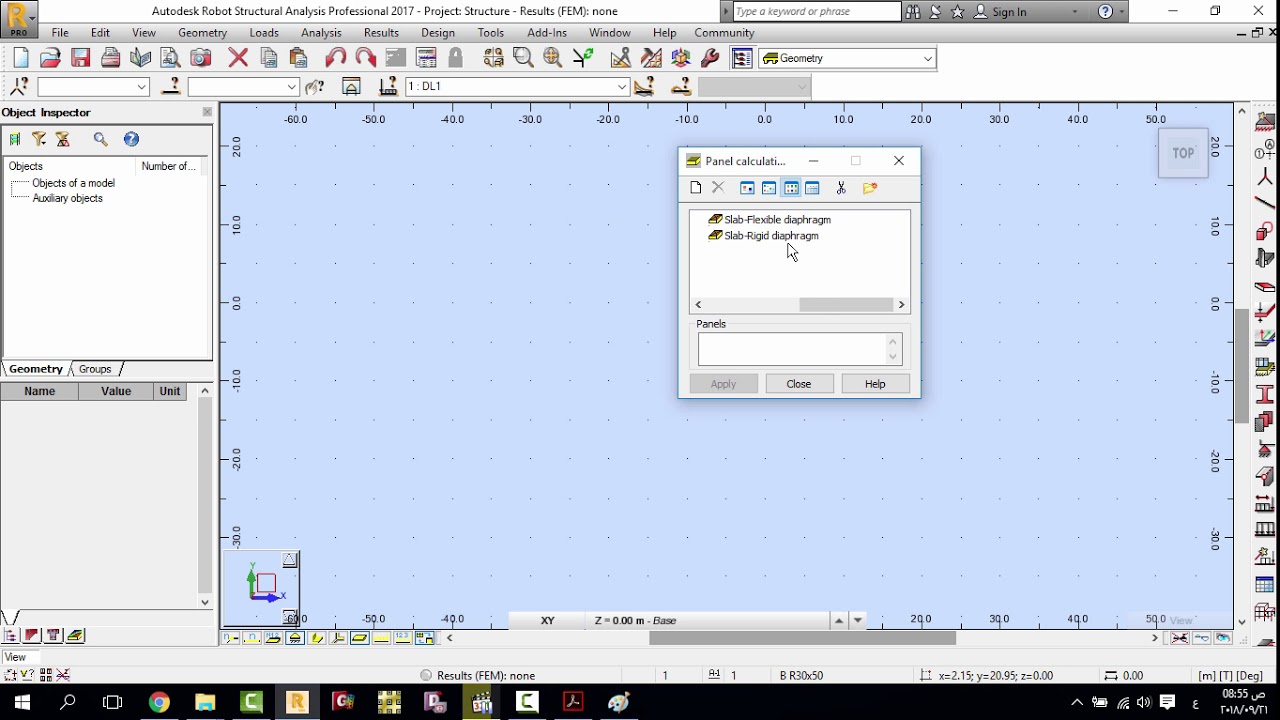Open the File menu
Viewport: 1280px width, 720px height.
tap(60, 33)
